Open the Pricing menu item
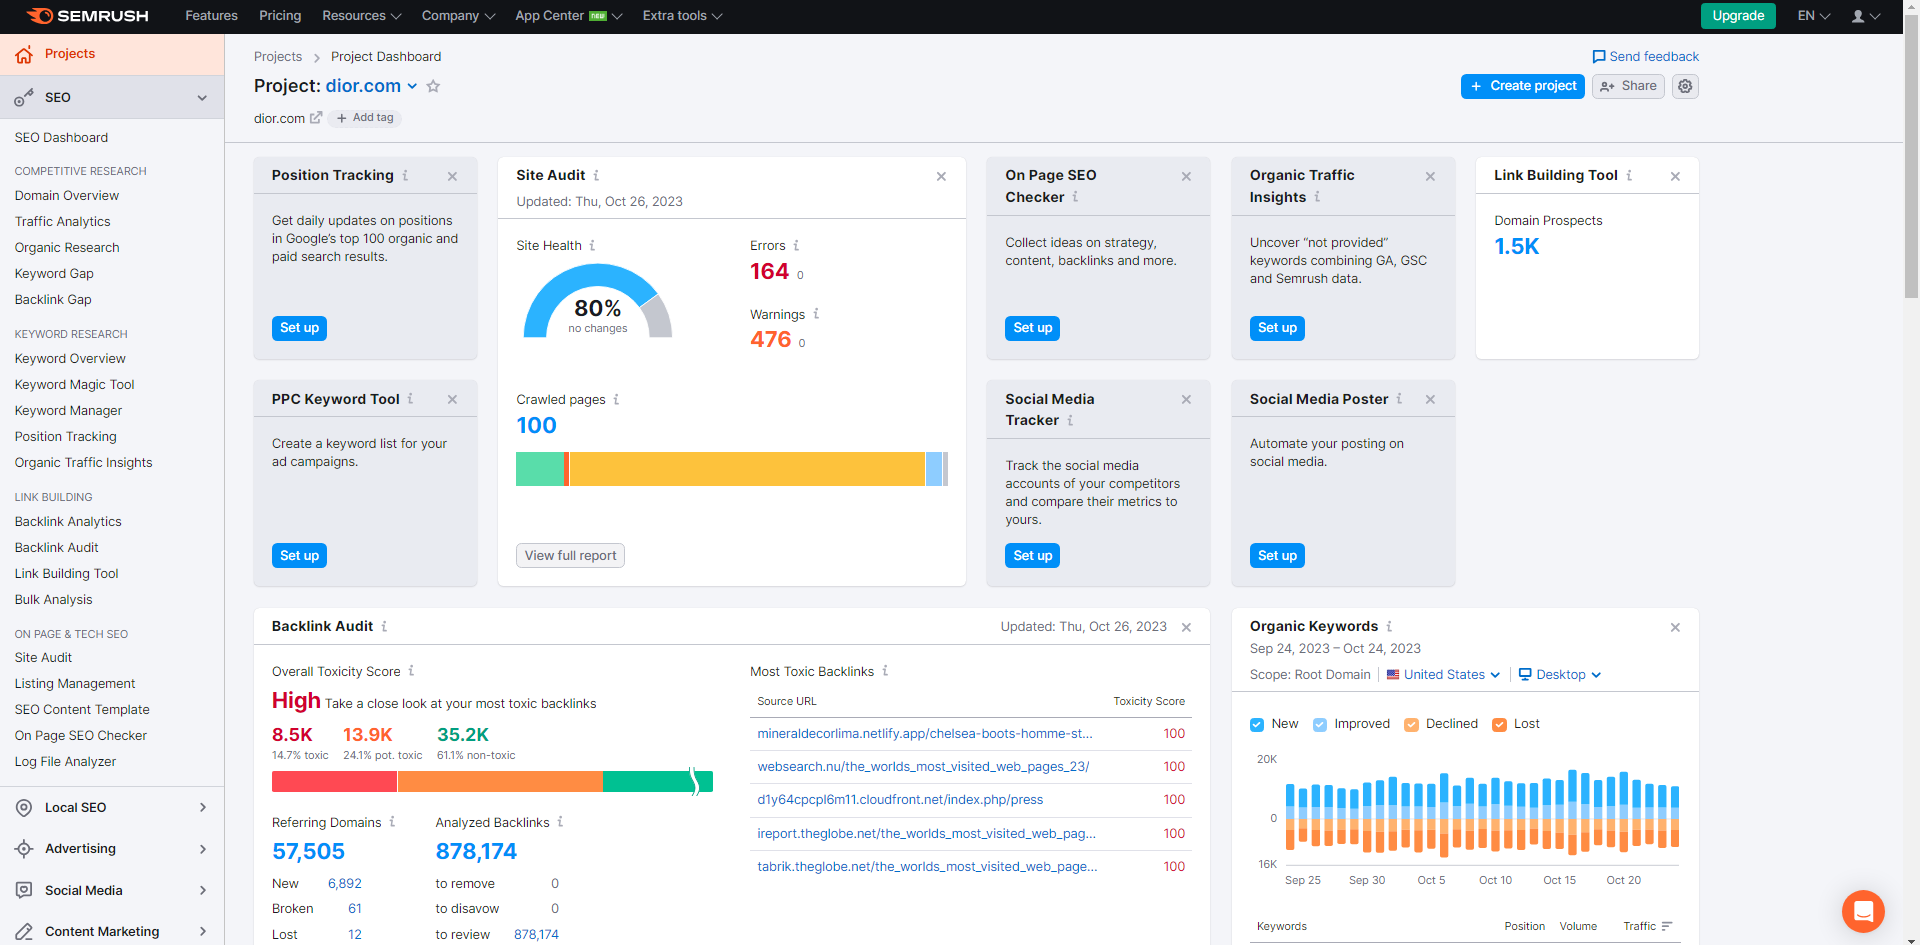1920x945 pixels. point(280,16)
